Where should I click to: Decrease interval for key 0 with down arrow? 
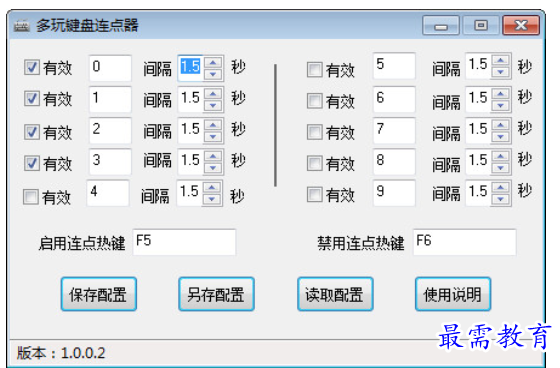213,74
